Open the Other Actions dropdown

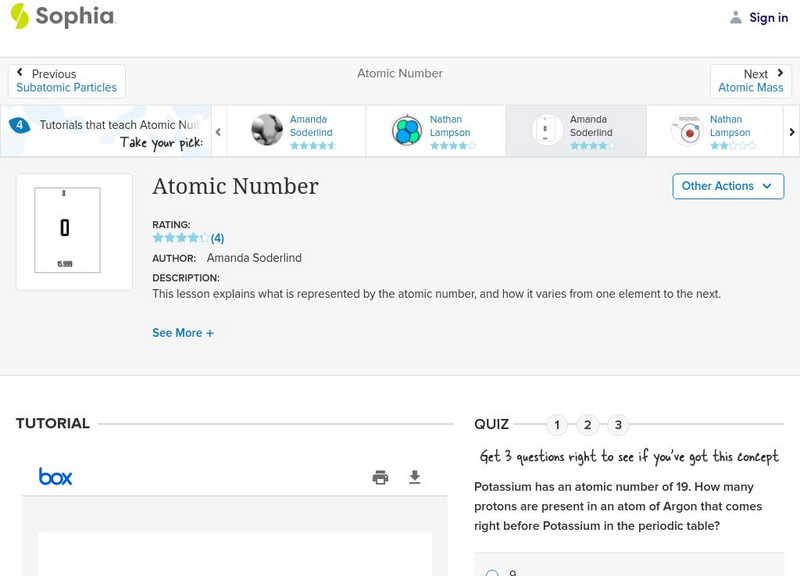[727, 186]
